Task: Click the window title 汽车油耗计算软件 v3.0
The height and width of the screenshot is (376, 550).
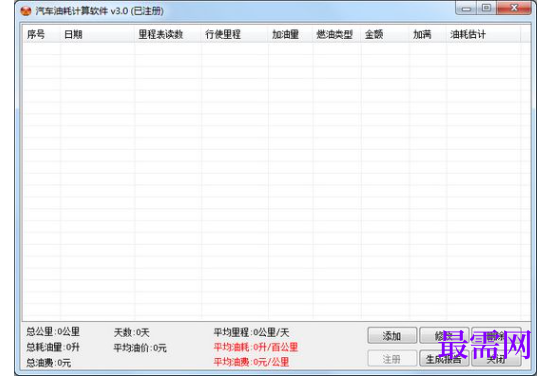Action: pos(100,11)
